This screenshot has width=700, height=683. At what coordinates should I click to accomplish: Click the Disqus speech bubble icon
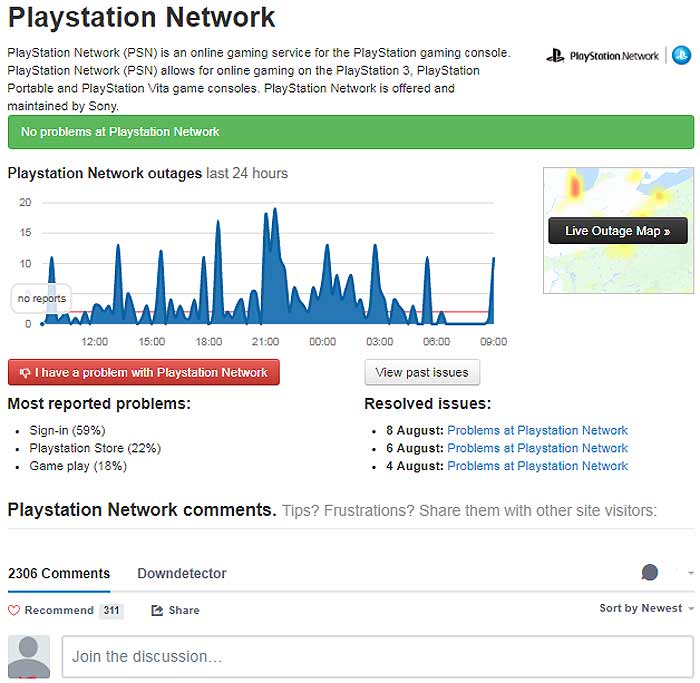[650, 572]
